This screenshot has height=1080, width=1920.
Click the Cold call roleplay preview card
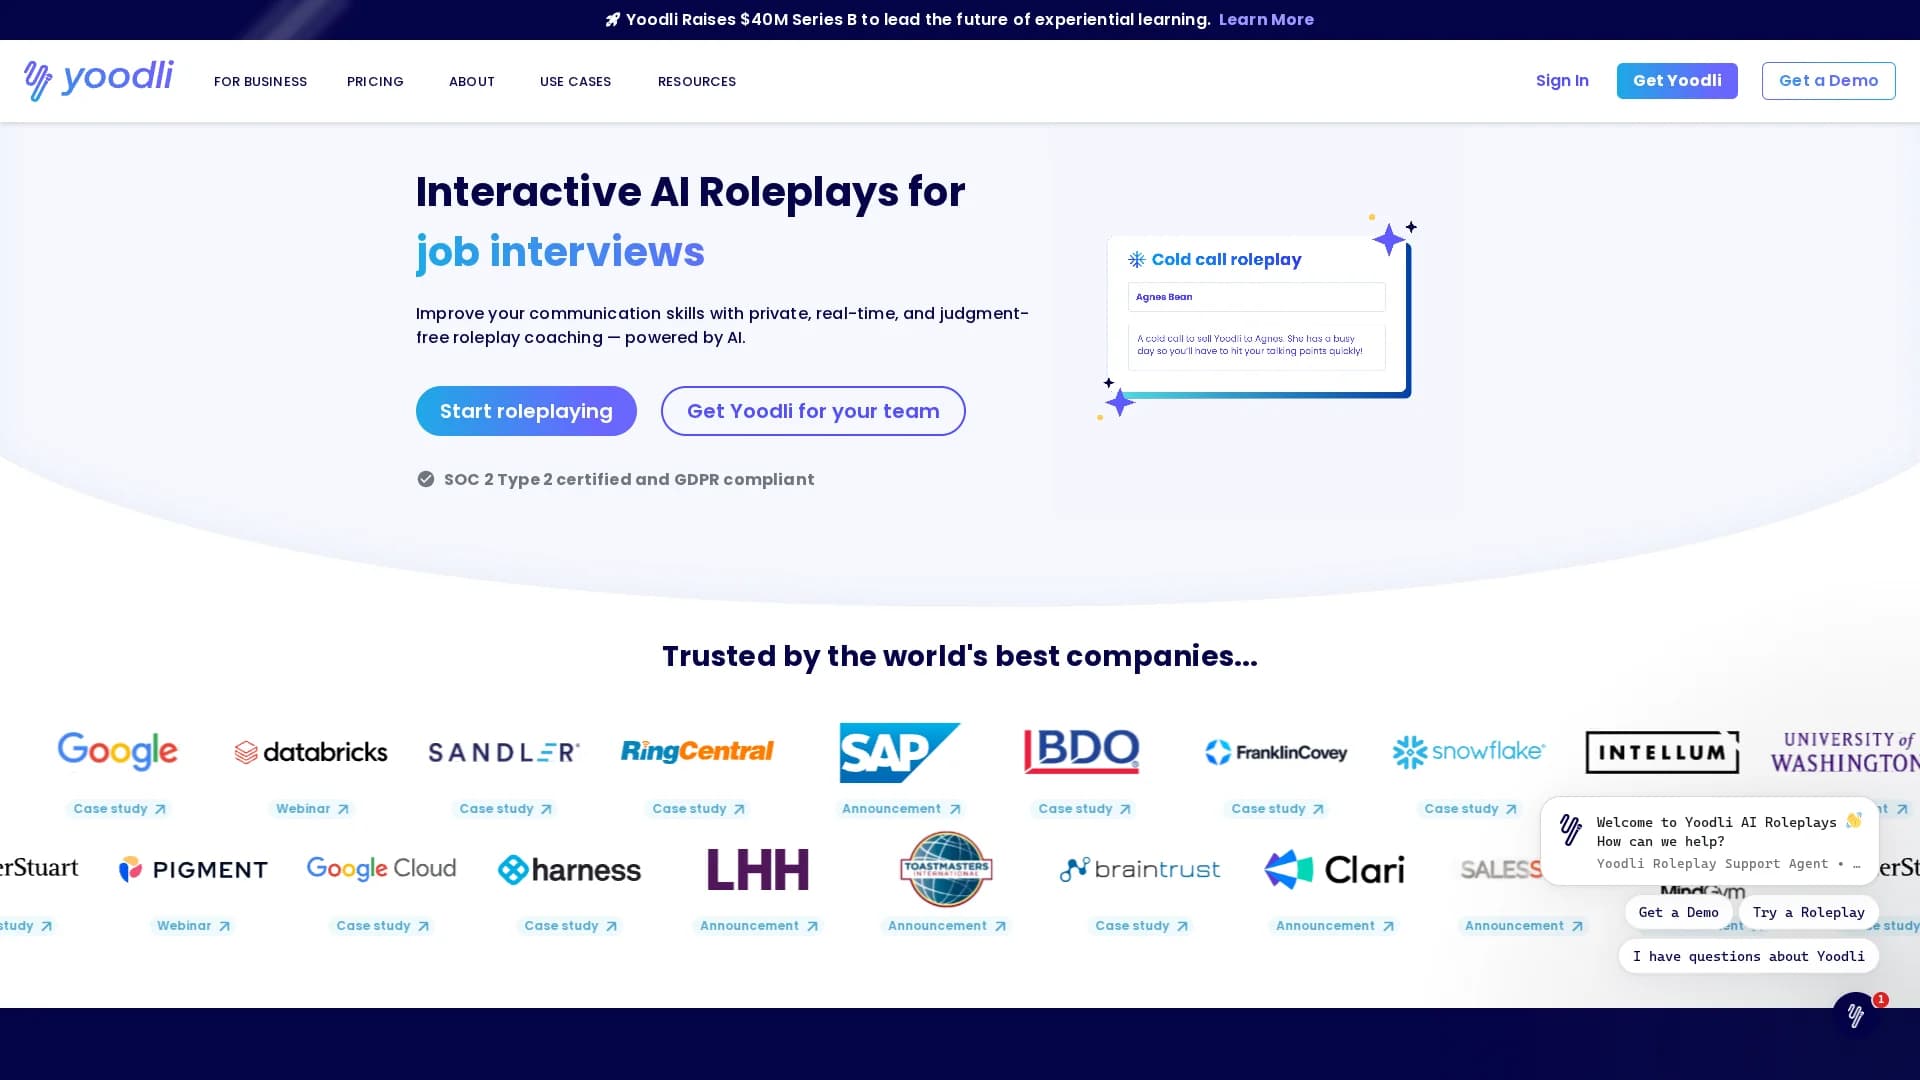pyautogui.click(x=1257, y=316)
